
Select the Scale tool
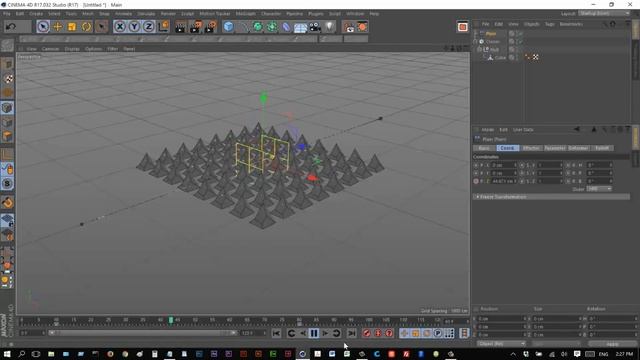point(72,27)
